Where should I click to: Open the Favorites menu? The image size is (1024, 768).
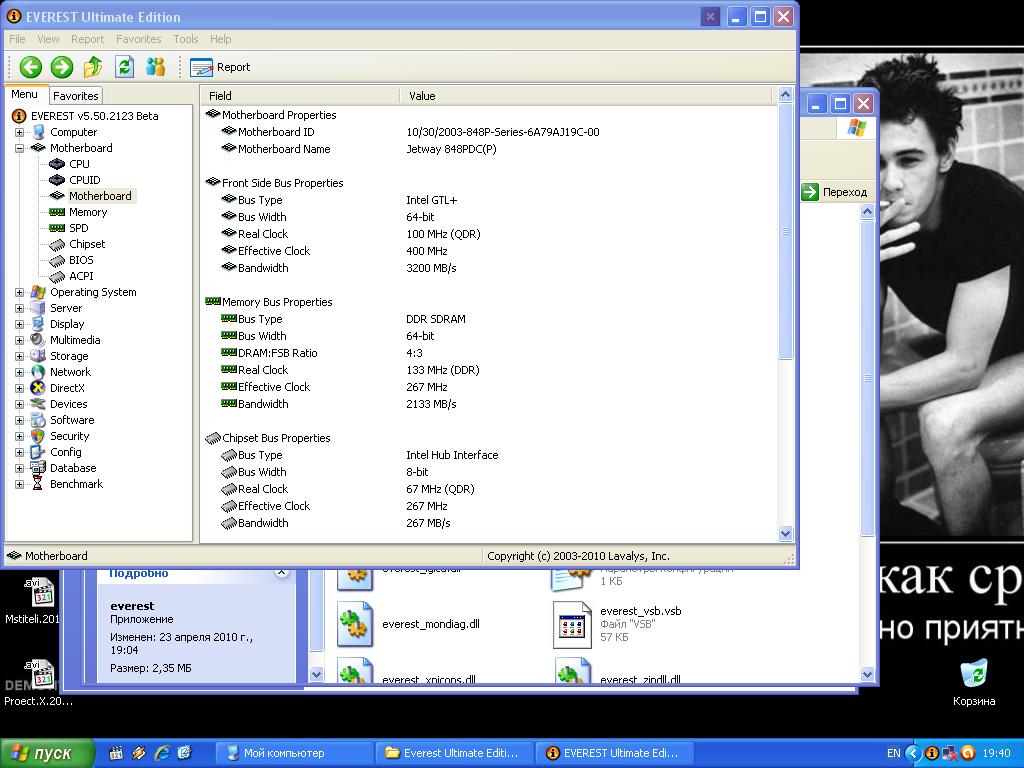pos(138,39)
